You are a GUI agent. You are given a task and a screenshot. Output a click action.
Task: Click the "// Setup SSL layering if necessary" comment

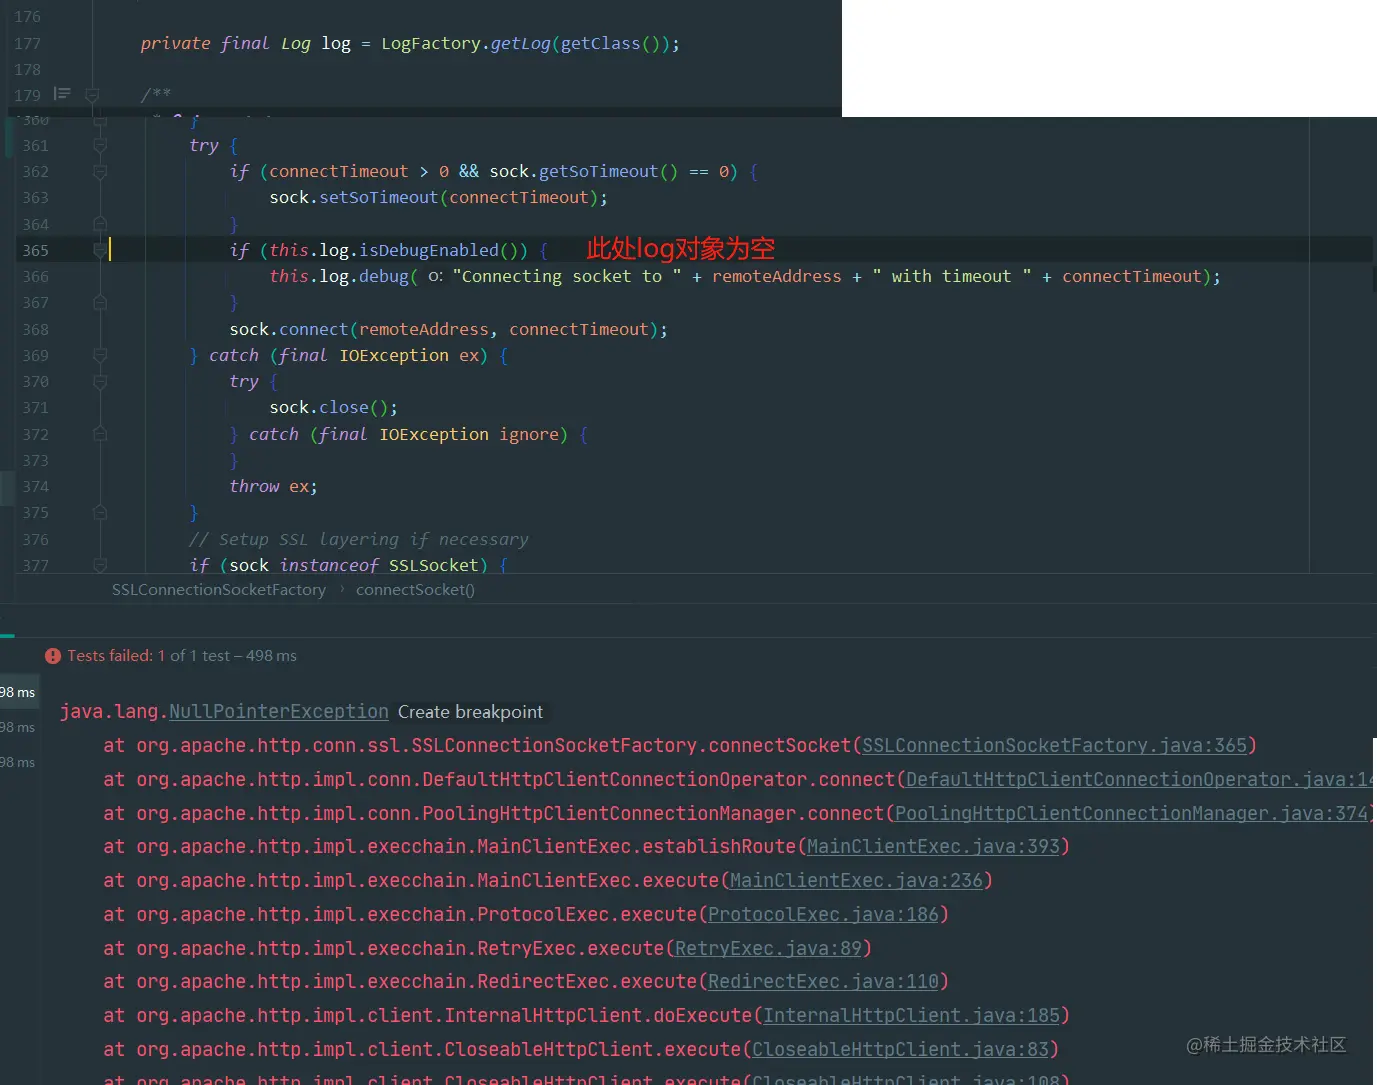[359, 539]
